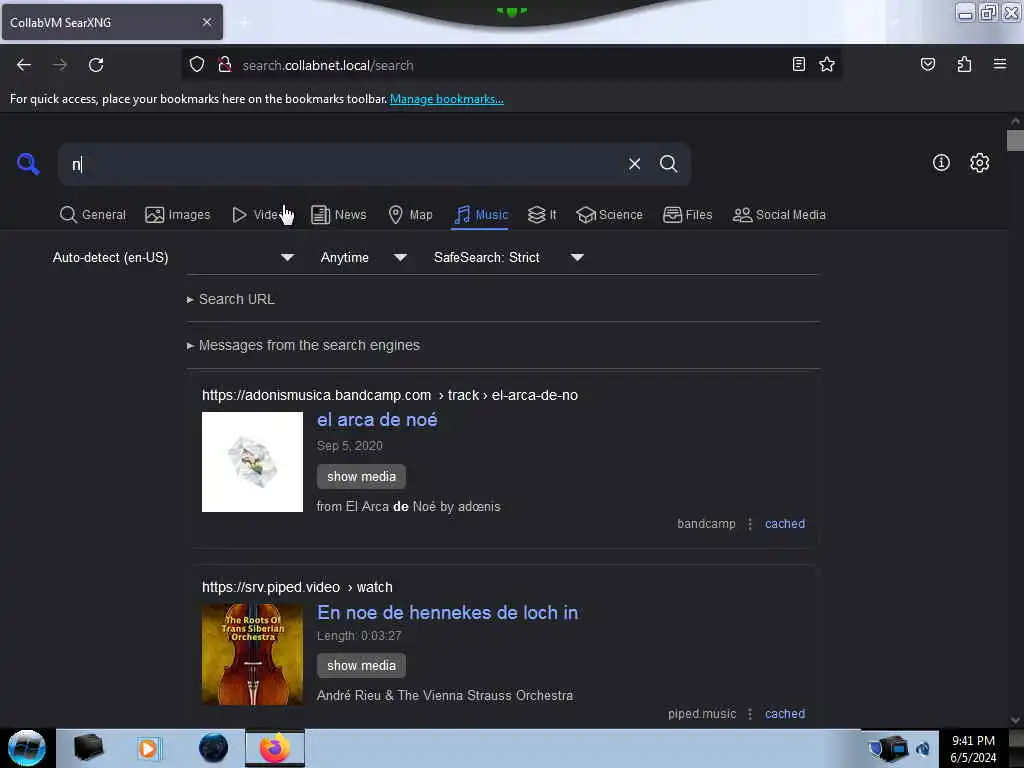Open cached link for piped.music result
Image resolution: width=1024 pixels, height=768 pixels.
coord(785,714)
